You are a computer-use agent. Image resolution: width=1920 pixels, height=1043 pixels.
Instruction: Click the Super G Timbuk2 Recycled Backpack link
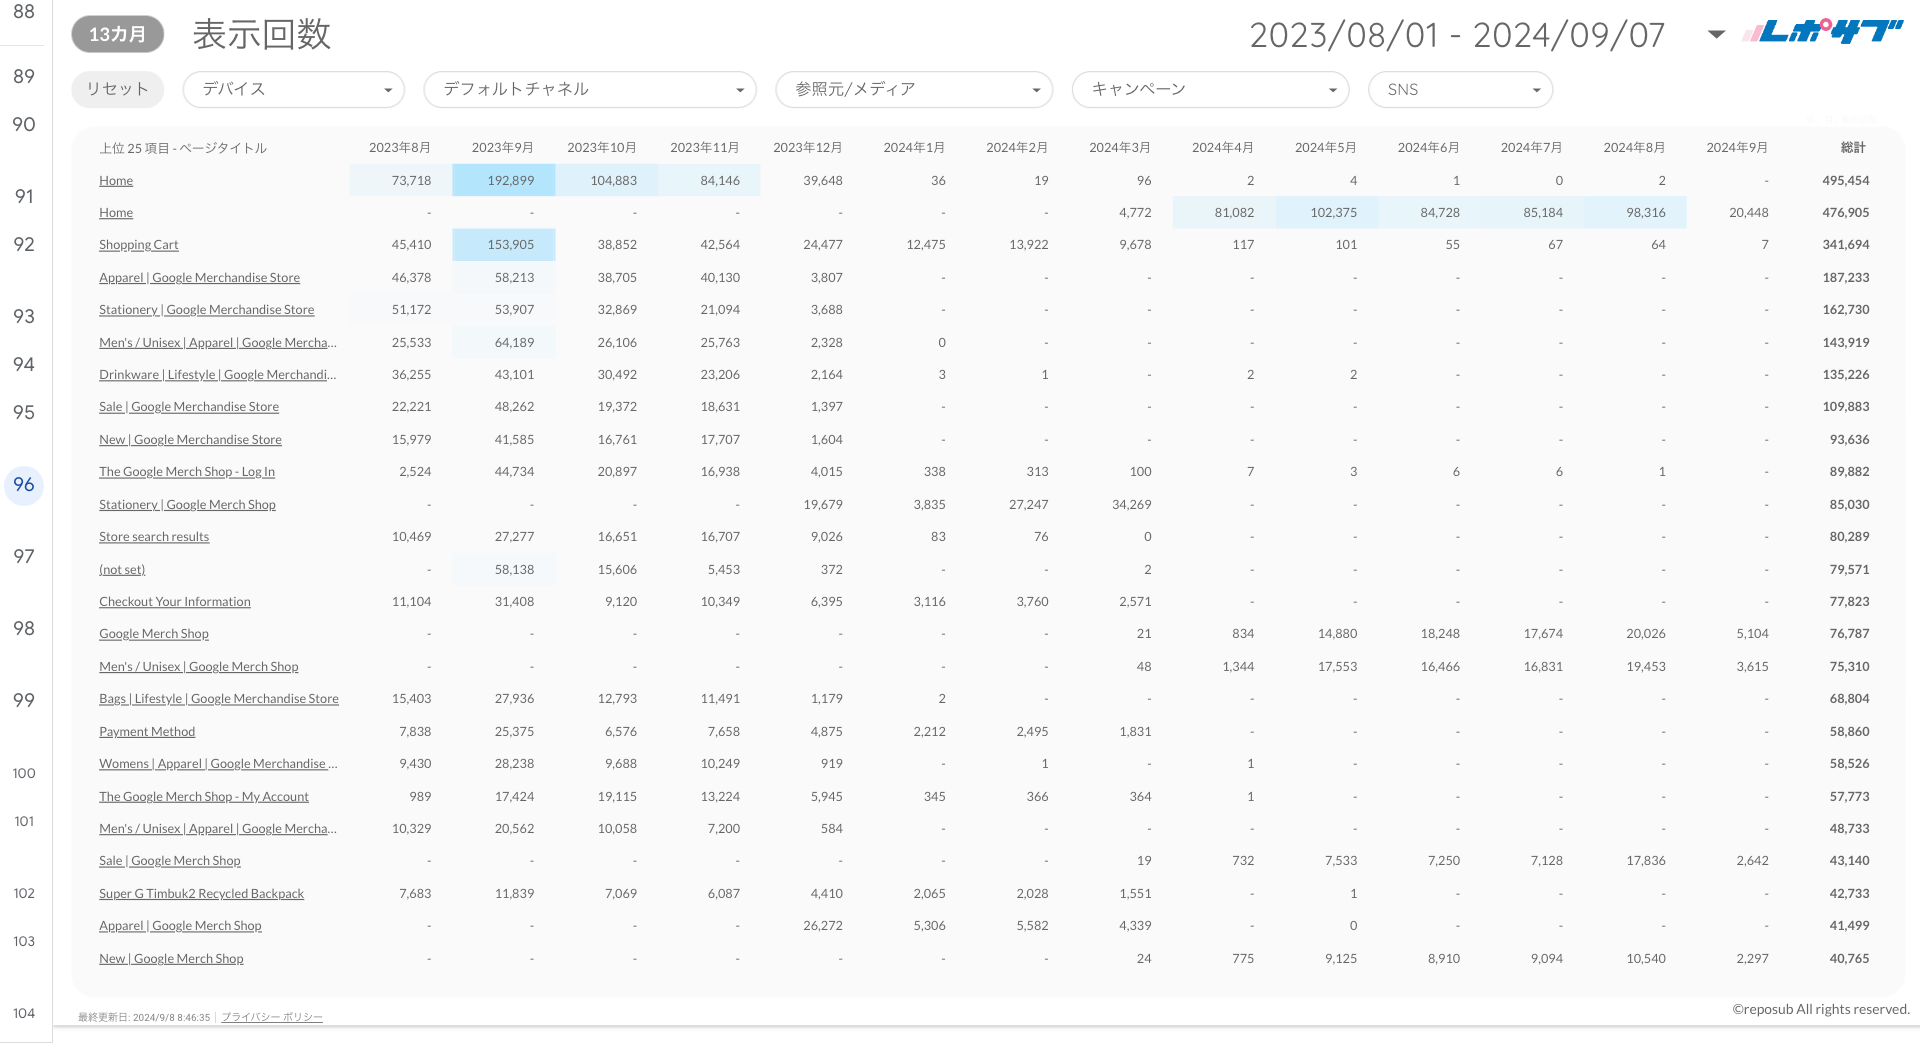[x=201, y=893]
